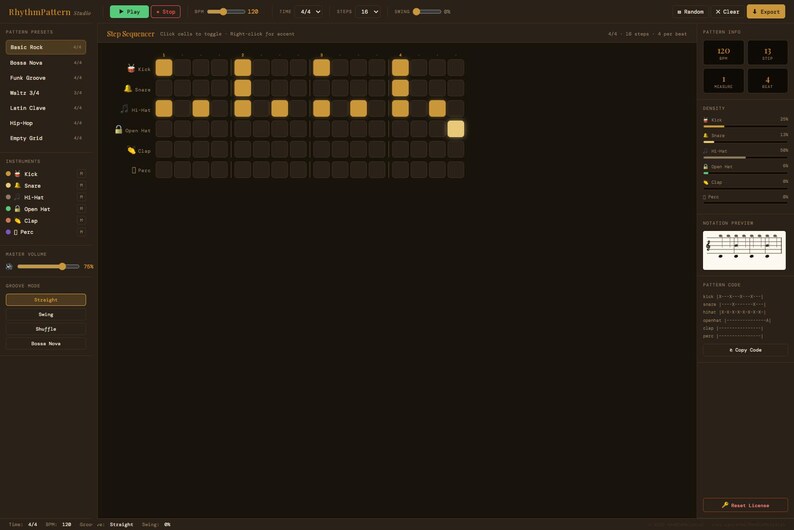Open the Time signature 4/4 dropdown

(310, 12)
